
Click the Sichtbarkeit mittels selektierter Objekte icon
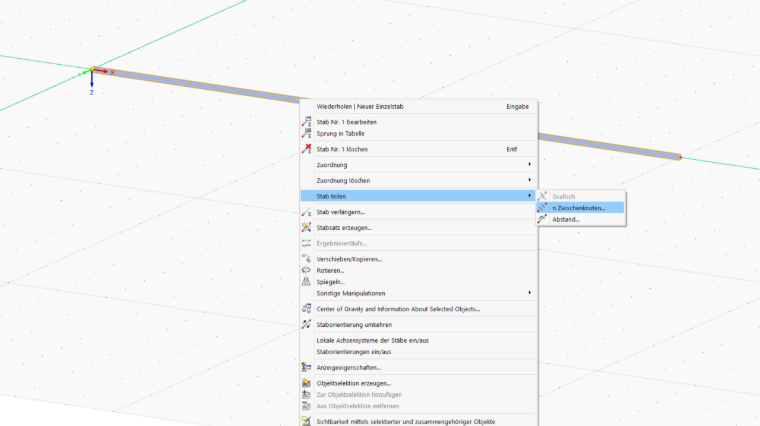[306, 421]
